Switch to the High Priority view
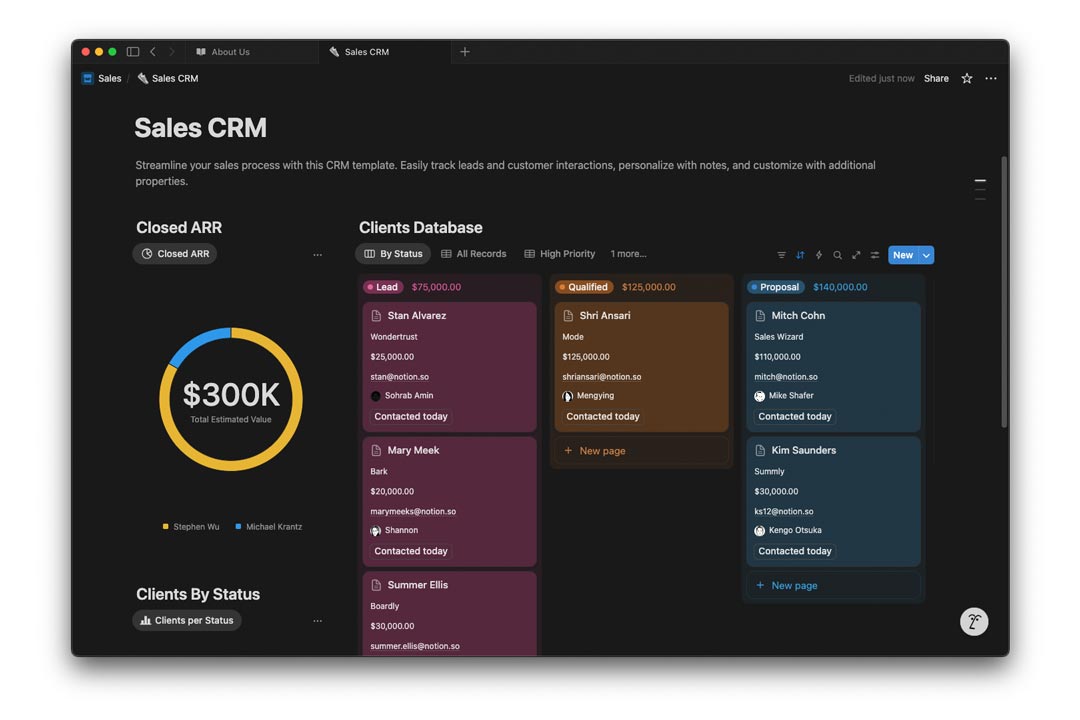Viewport: 1080px width, 720px height. (560, 254)
